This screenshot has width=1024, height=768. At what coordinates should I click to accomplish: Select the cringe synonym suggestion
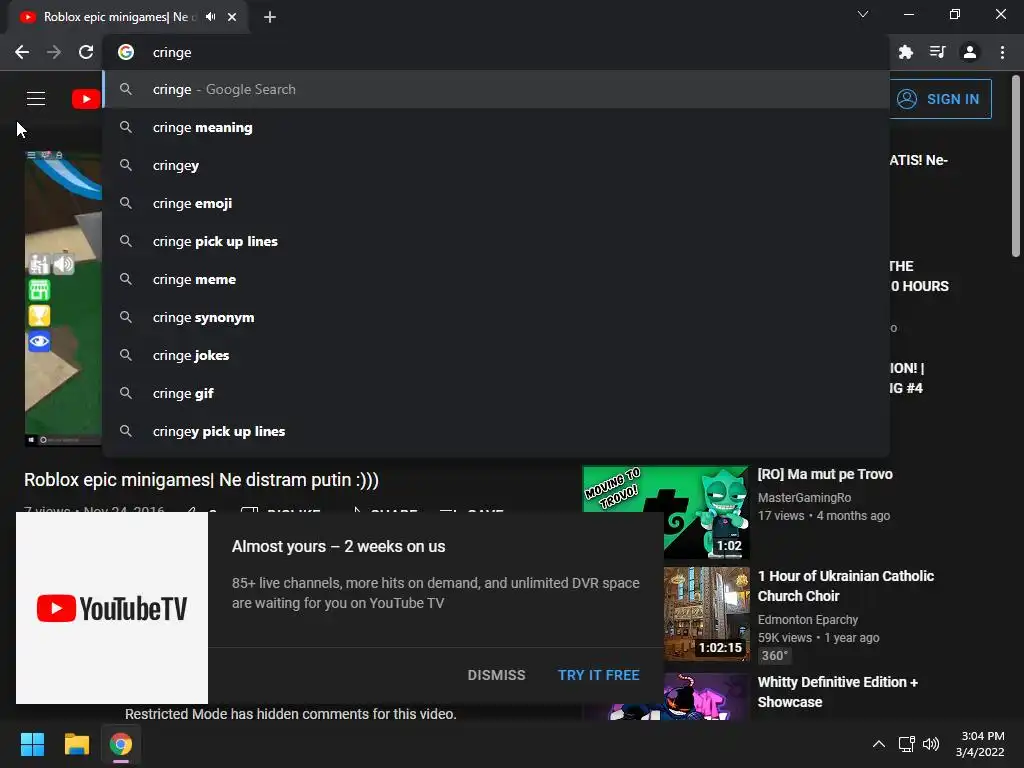(496, 317)
